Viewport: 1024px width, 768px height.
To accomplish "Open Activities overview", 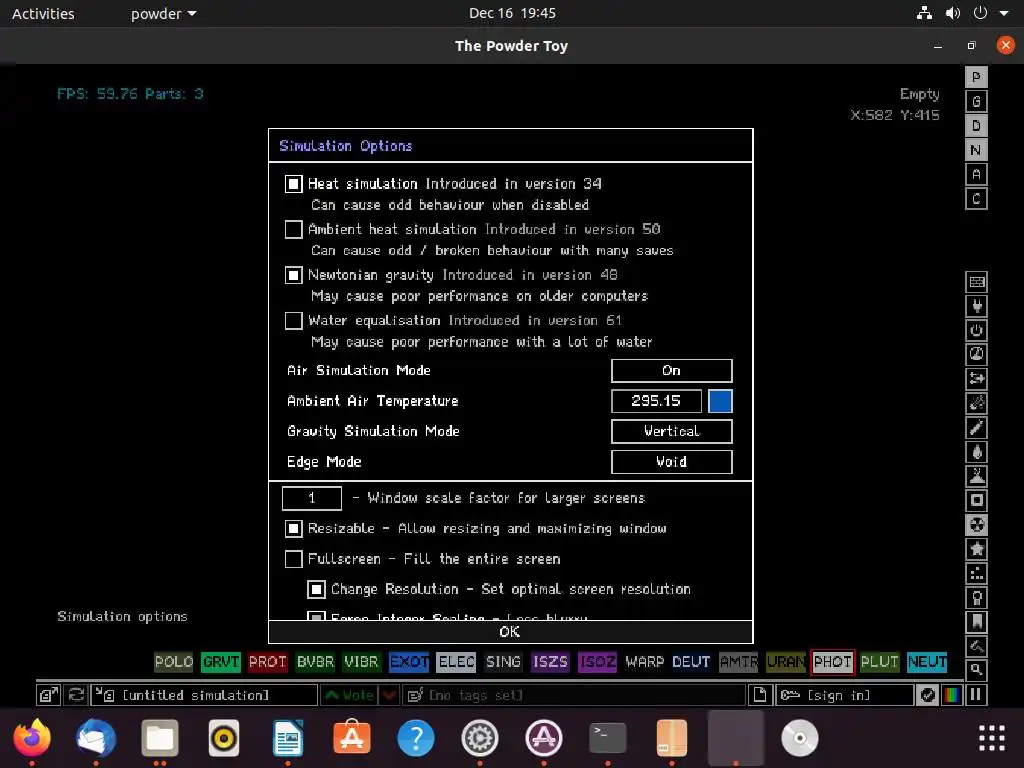I will pos(43,14).
